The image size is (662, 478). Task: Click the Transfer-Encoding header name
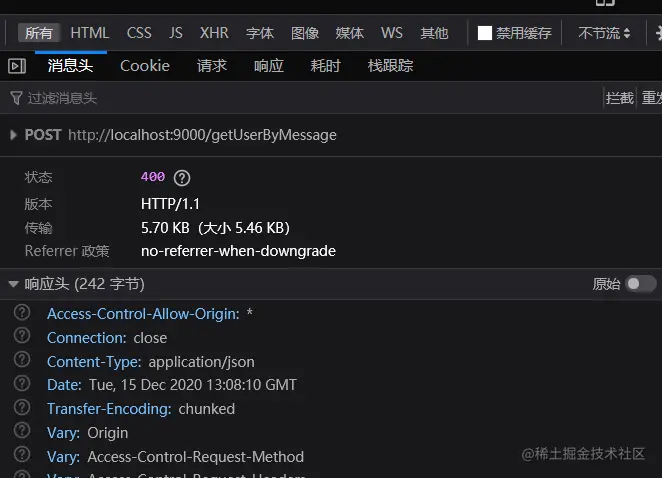tap(109, 409)
